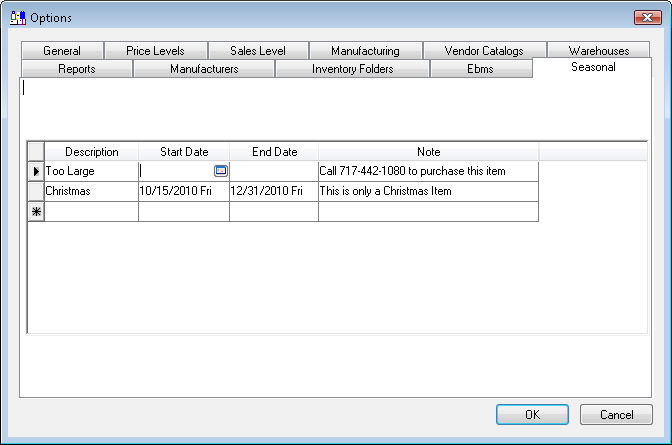Open the Start Date calendar picker
The image size is (672, 445).
(221, 171)
